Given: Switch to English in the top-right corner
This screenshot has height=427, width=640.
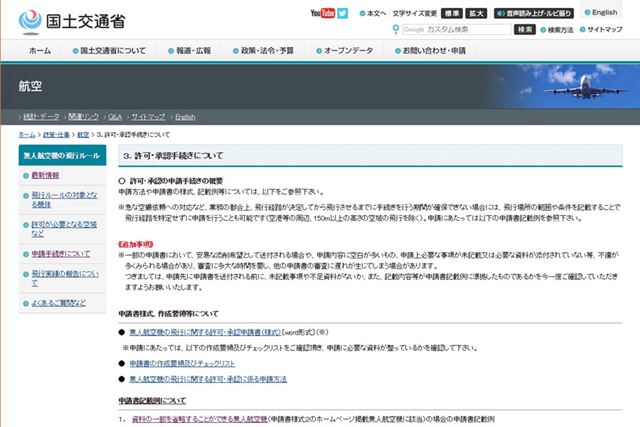Looking at the screenshot, I should [x=604, y=13].
